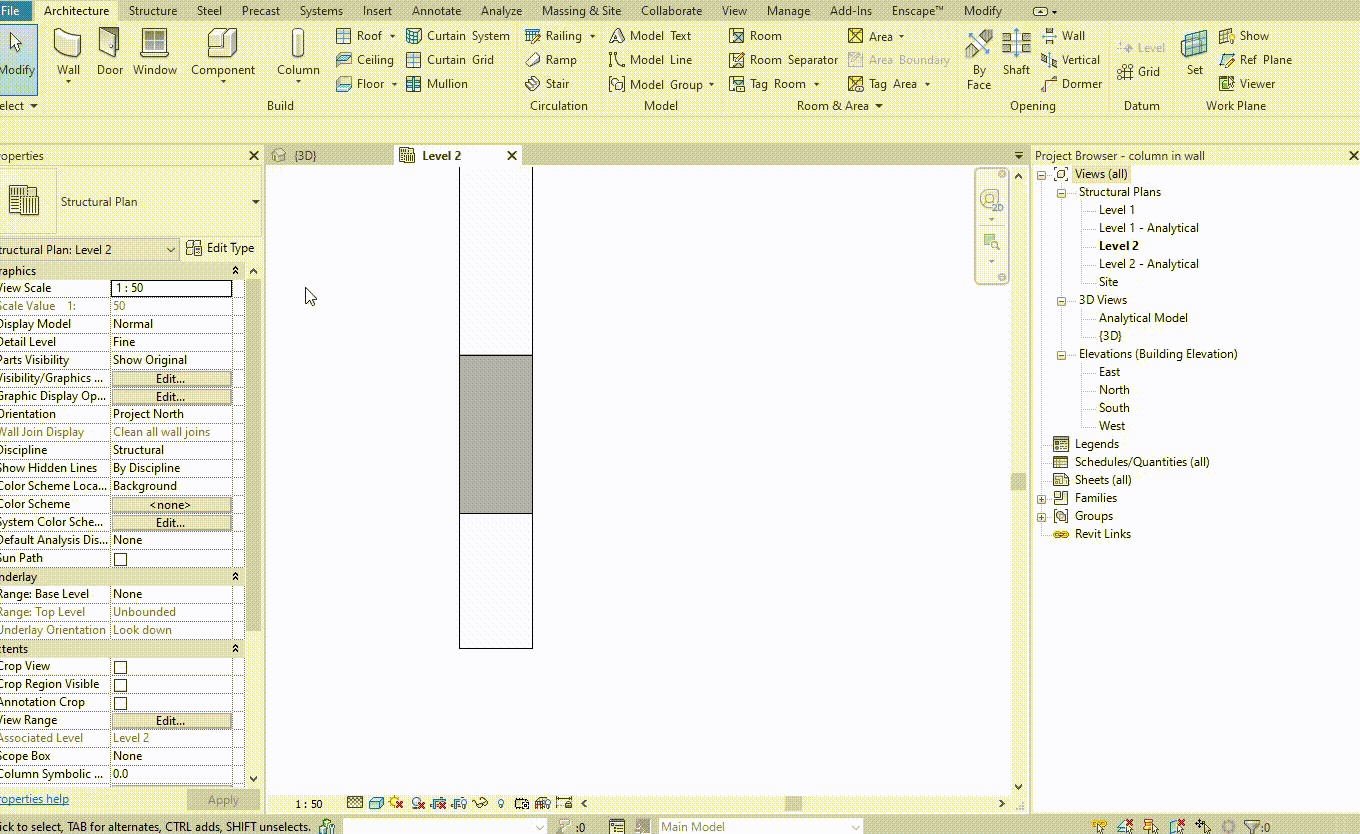Open the Floor tool dropdown arrow
This screenshot has height=834, width=1360.
tap(394, 84)
